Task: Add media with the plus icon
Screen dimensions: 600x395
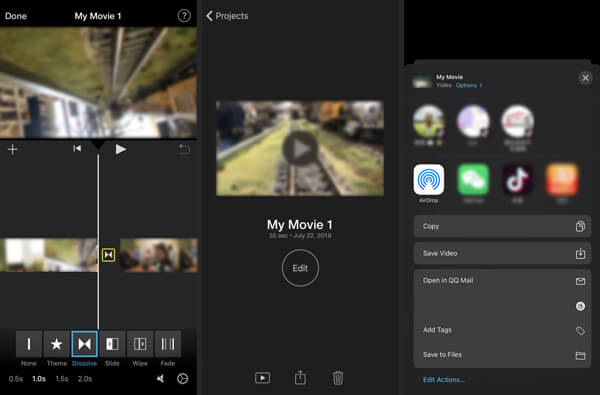Action: click(x=13, y=149)
